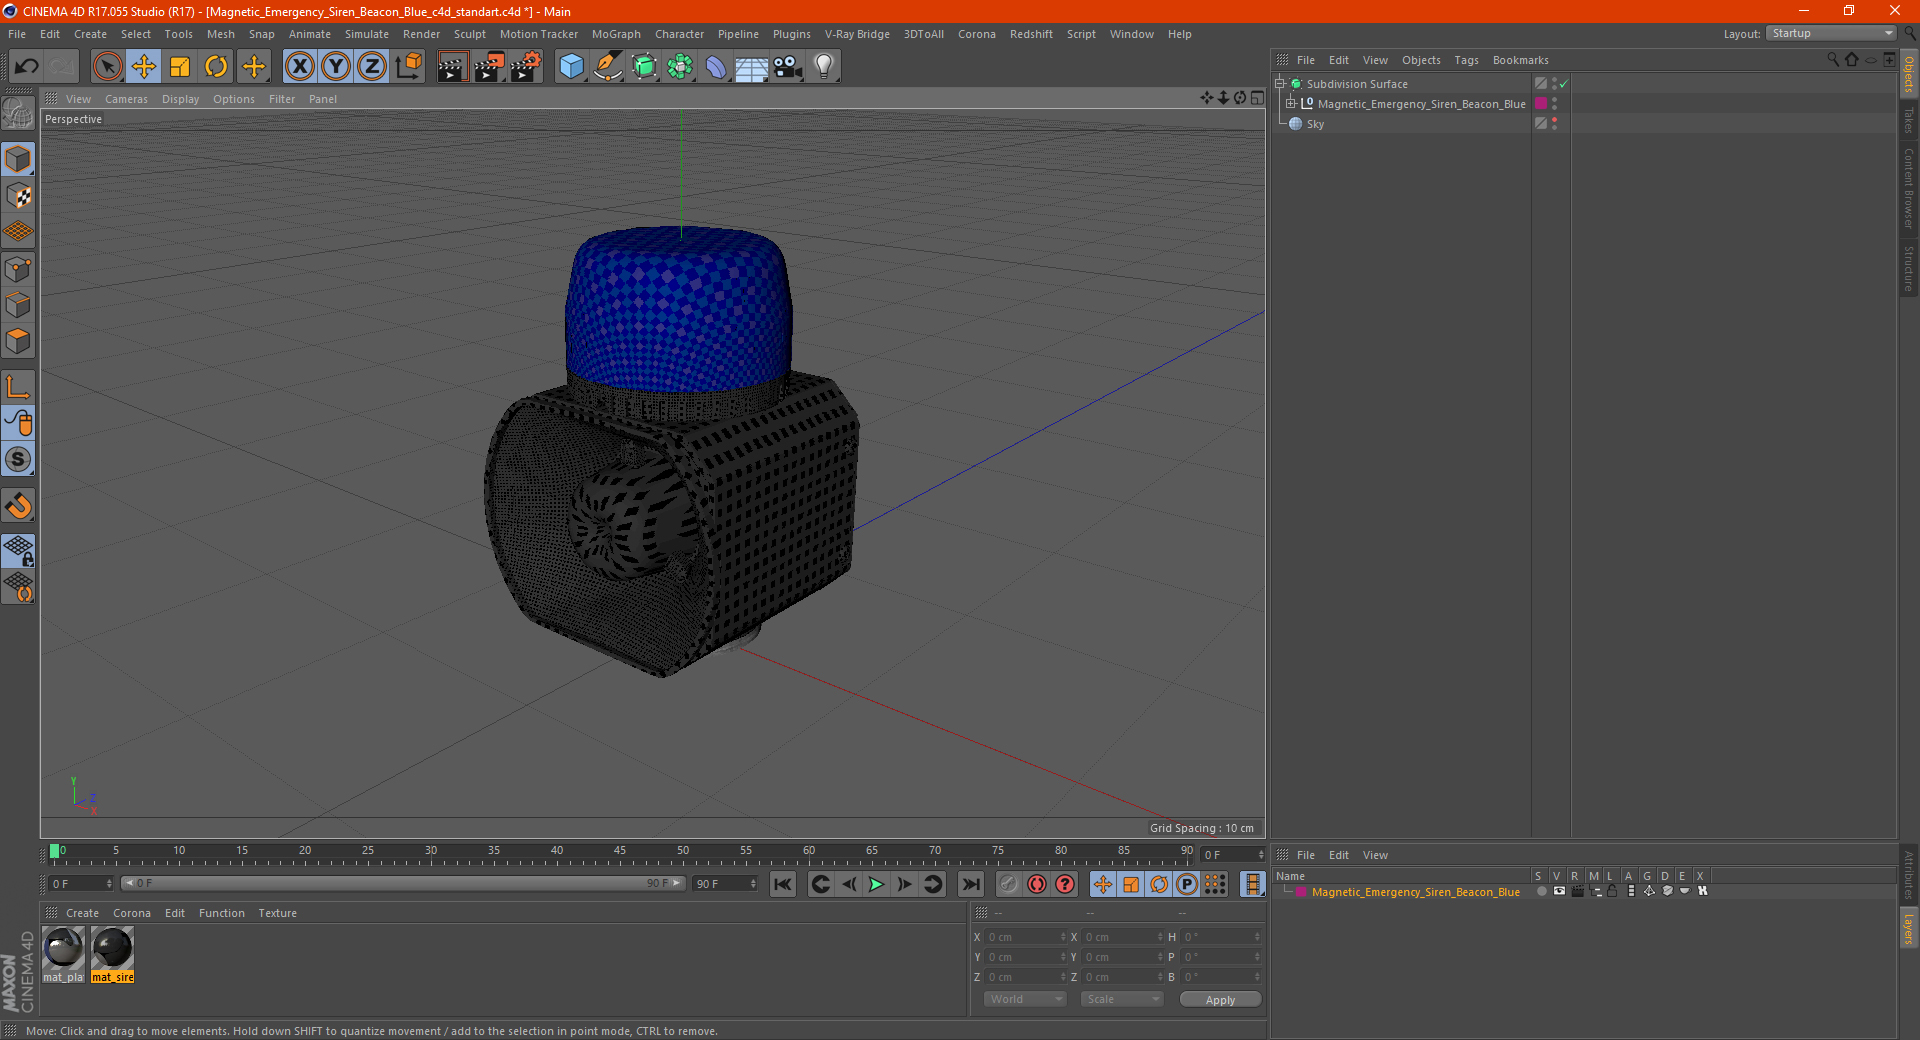Add a Cube primitive object
Screen dimensions: 1920x1040
click(x=571, y=67)
